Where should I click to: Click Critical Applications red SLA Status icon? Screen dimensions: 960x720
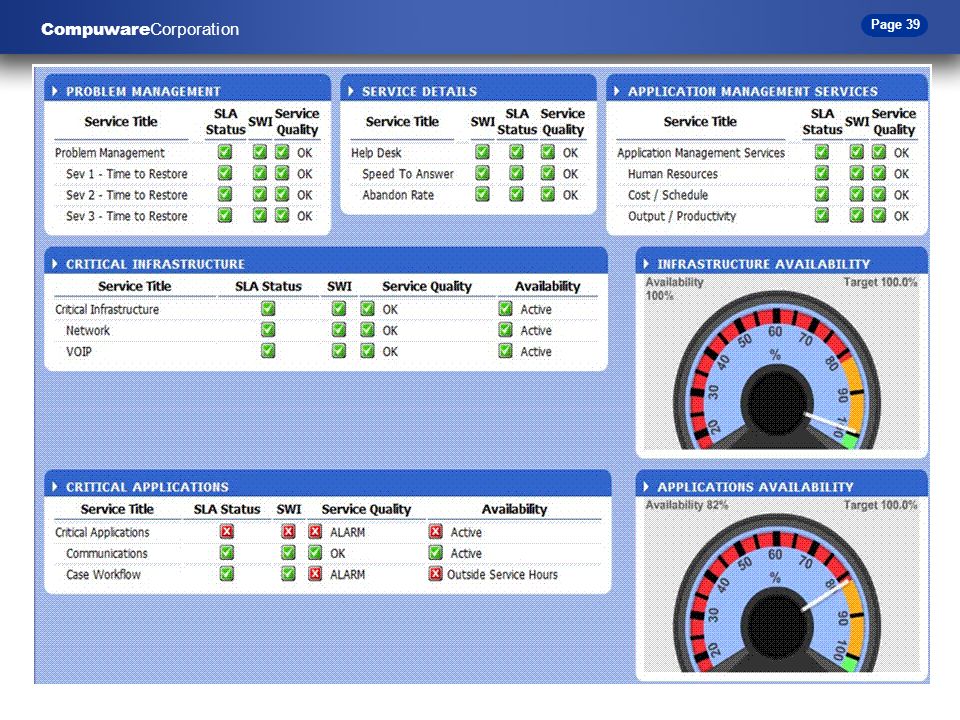[x=227, y=531]
